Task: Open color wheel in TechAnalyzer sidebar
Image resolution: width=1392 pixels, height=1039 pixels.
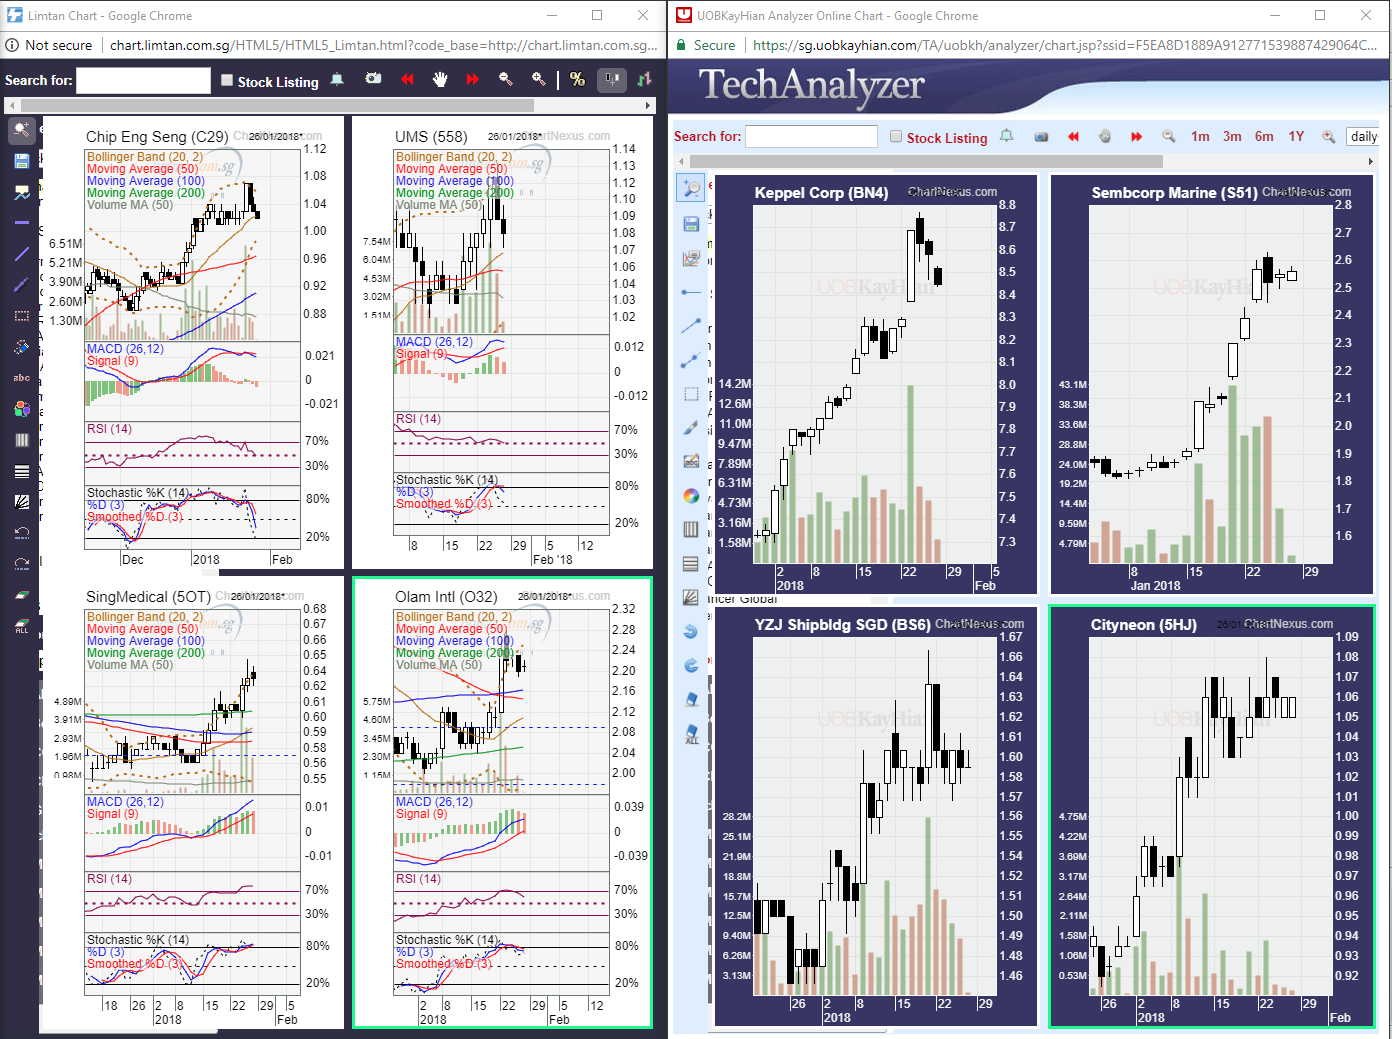Action: (x=691, y=496)
